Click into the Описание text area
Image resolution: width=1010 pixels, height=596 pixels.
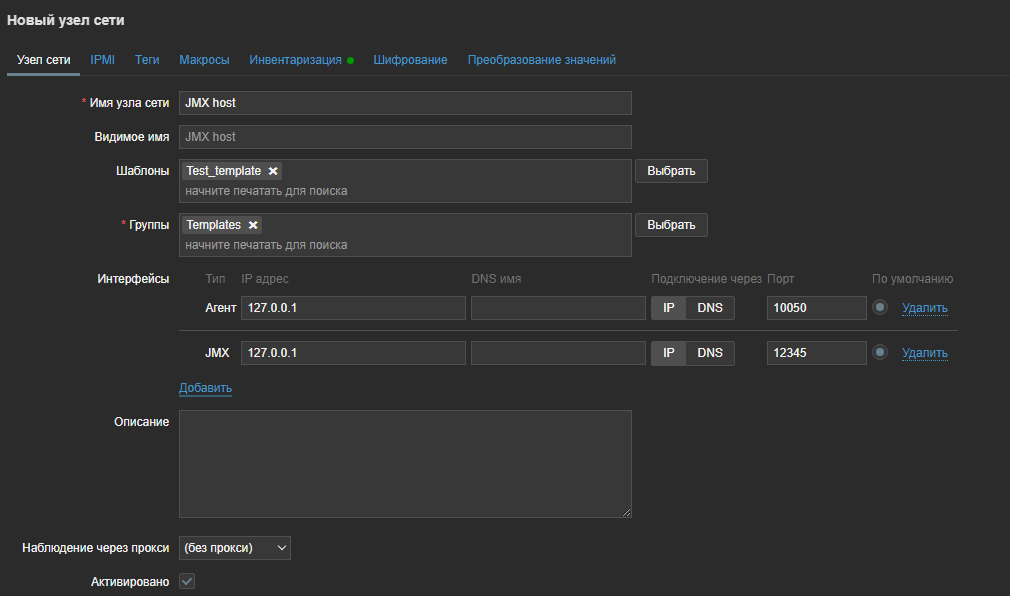click(405, 463)
